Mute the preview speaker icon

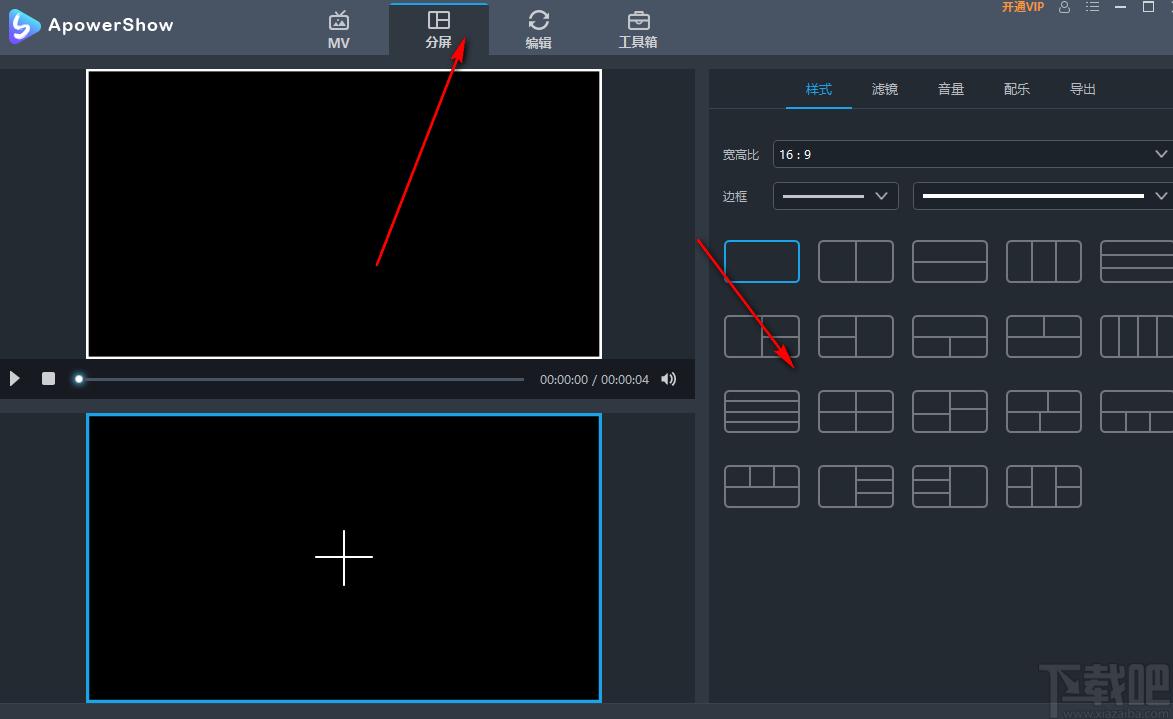(x=669, y=379)
